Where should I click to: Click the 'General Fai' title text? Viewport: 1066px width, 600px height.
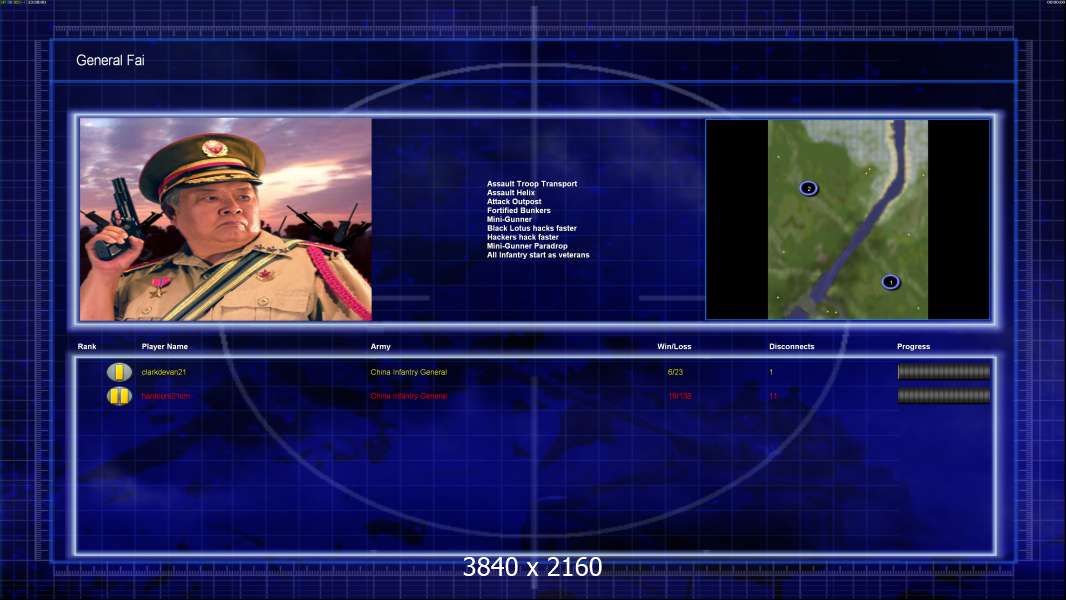(x=110, y=60)
